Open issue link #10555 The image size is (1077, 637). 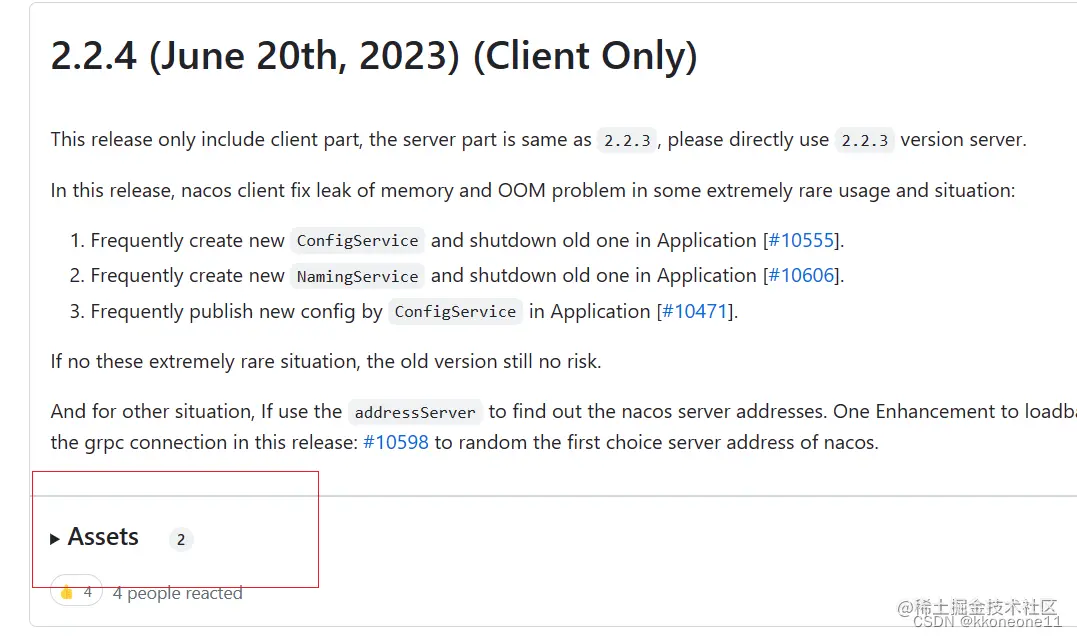click(801, 241)
